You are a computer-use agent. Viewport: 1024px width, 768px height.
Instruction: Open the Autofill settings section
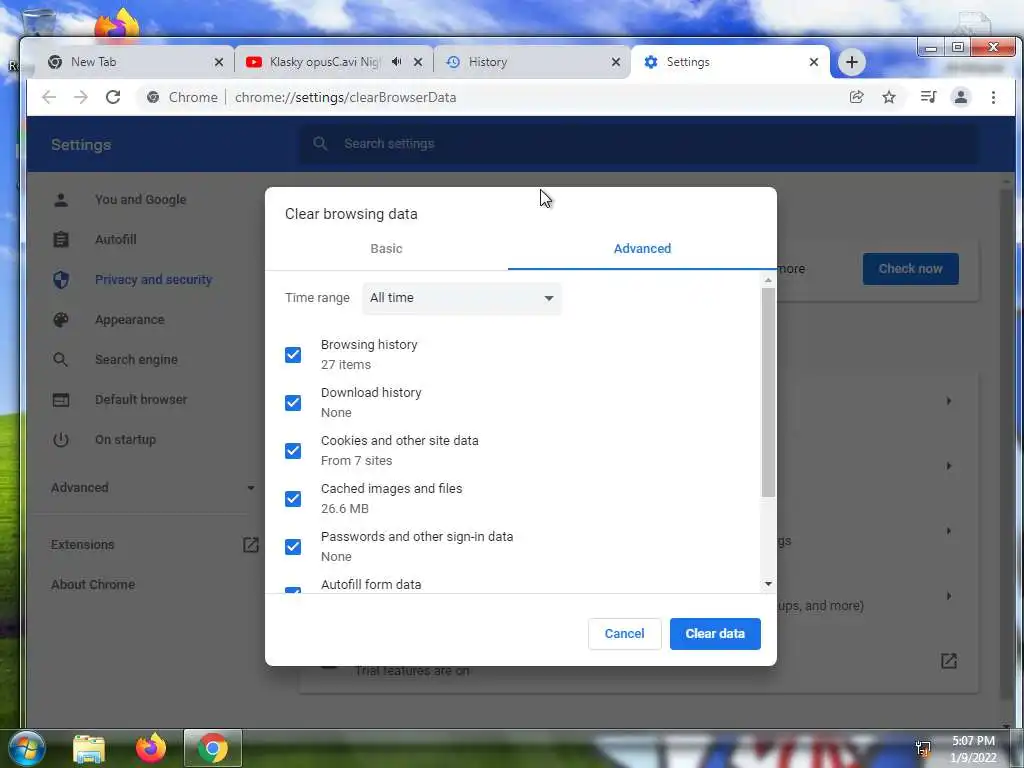116,240
